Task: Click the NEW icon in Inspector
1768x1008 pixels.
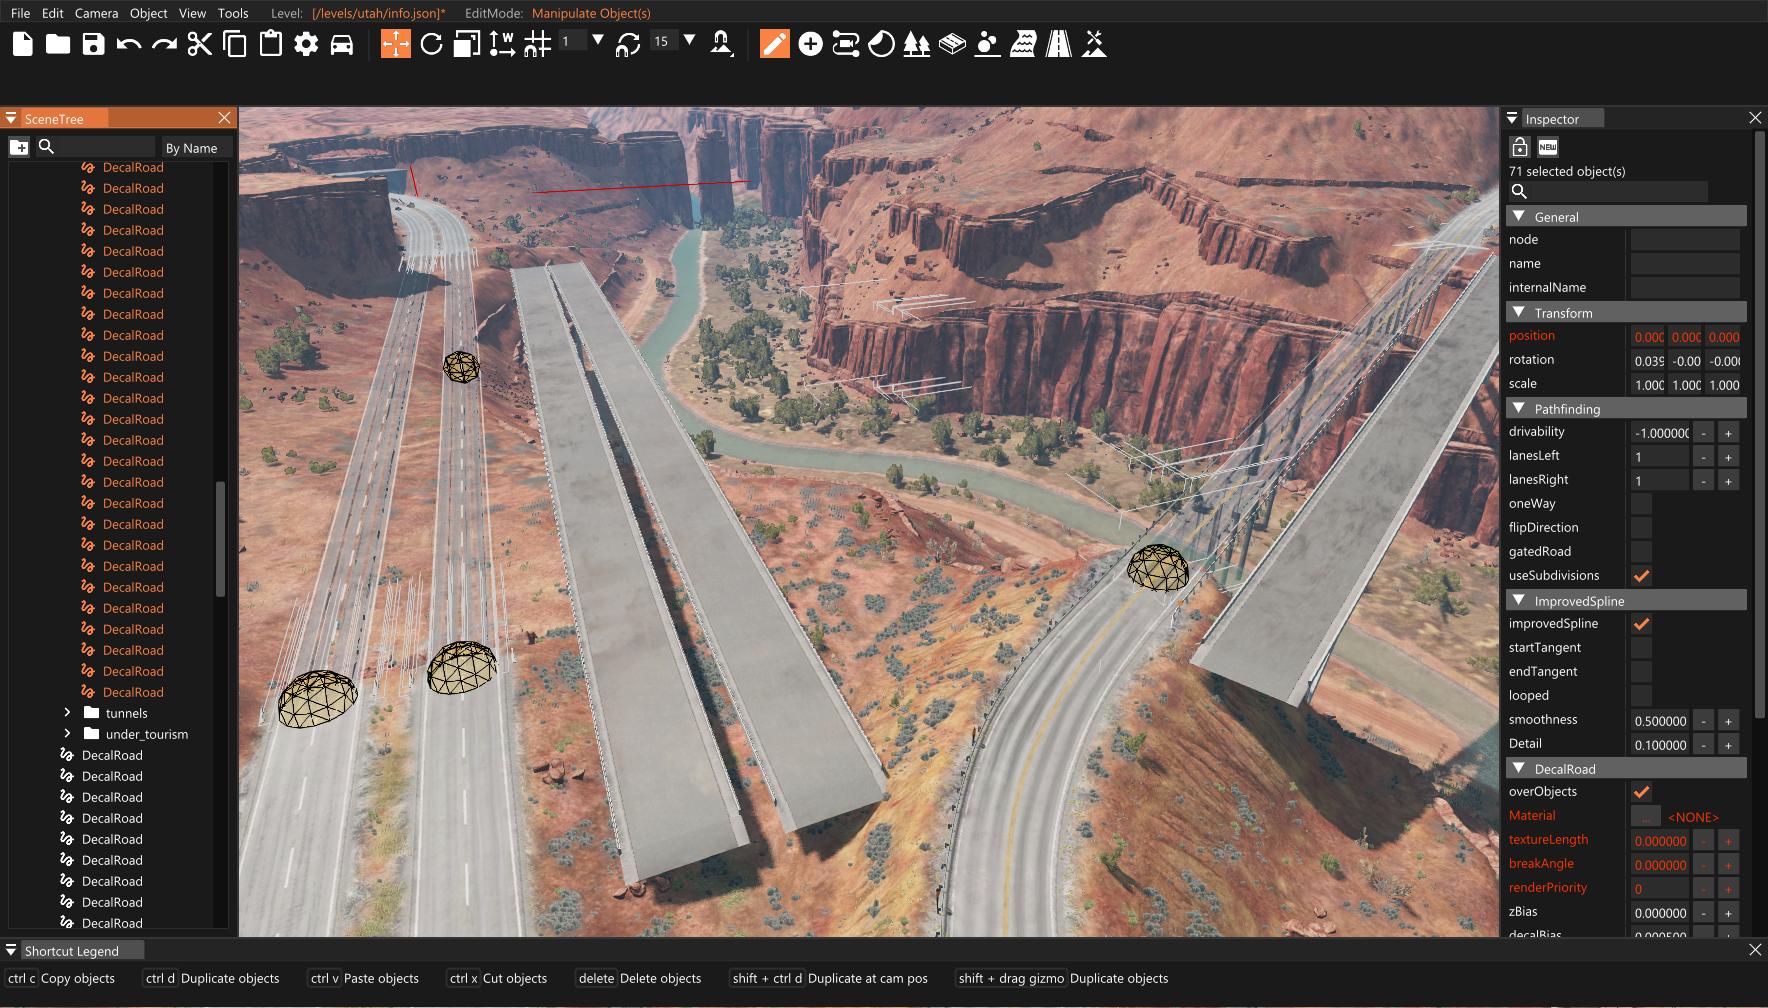Action: click(x=1548, y=147)
